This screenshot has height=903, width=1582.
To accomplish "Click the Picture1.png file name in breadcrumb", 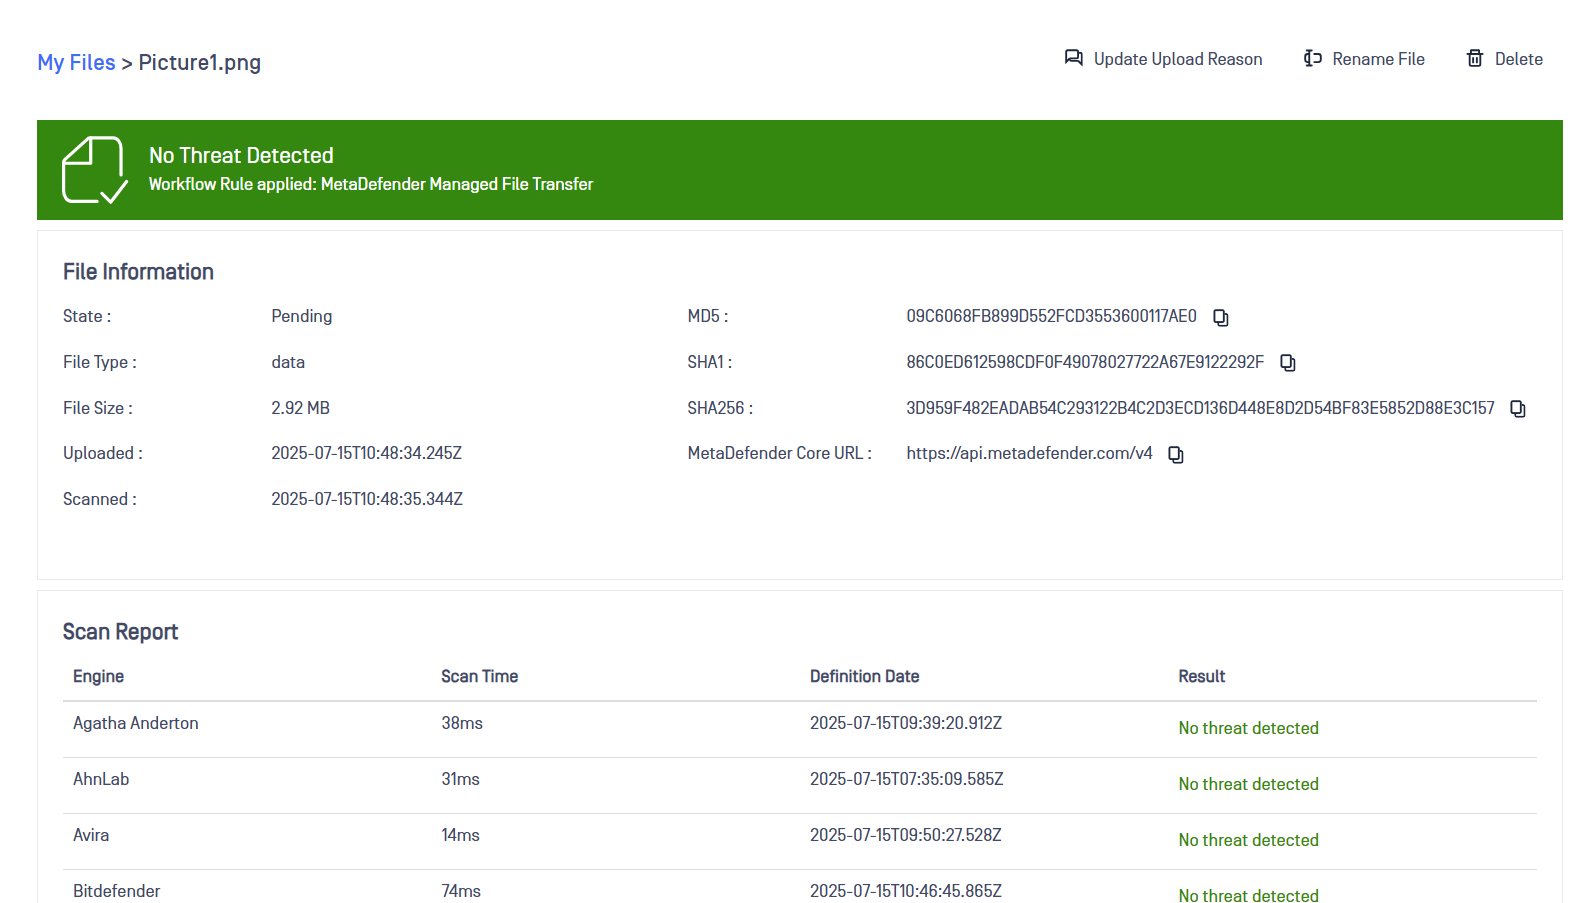I will point(200,62).
